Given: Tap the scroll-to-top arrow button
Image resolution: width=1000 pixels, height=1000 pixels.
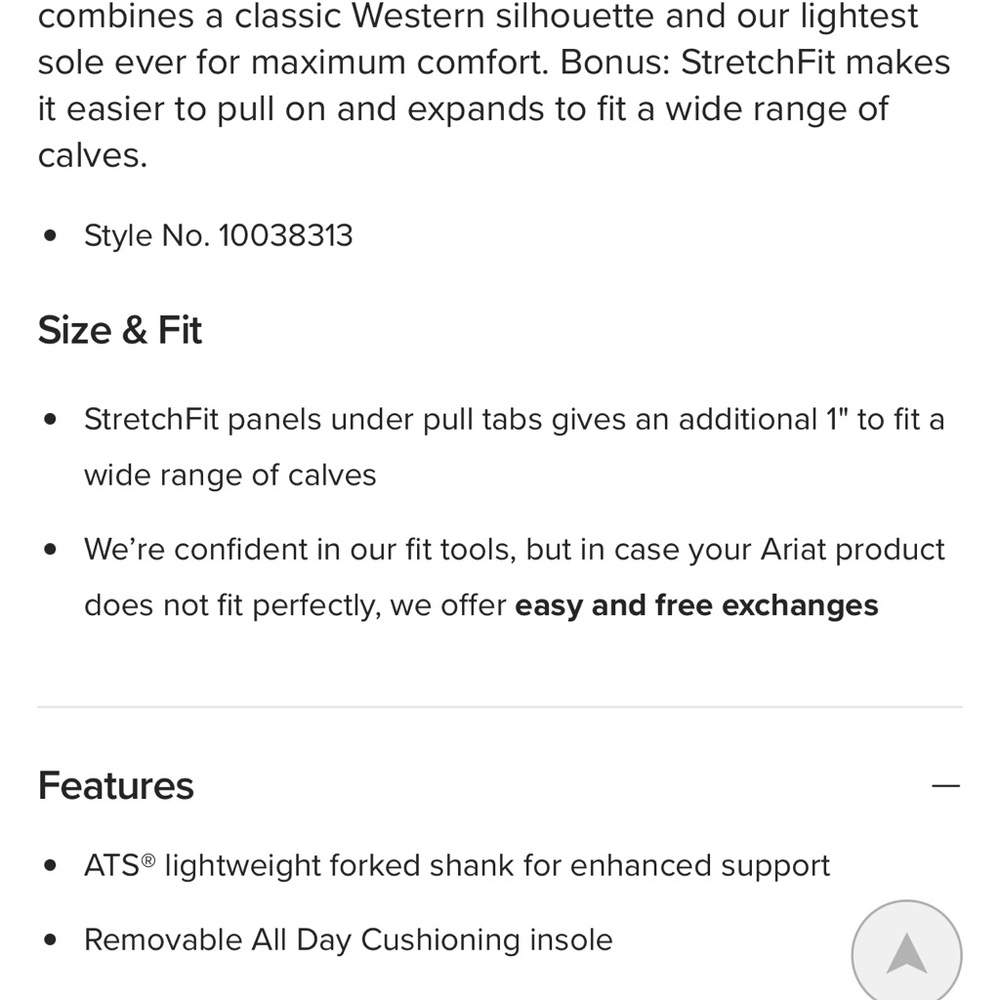Looking at the screenshot, I should (906, 954).
